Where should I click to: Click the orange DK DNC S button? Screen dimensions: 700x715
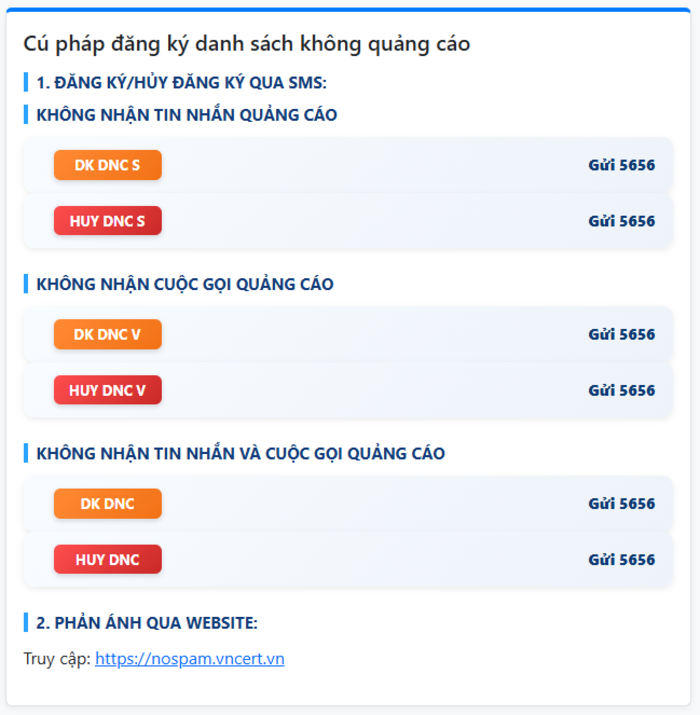pos(107,165)
